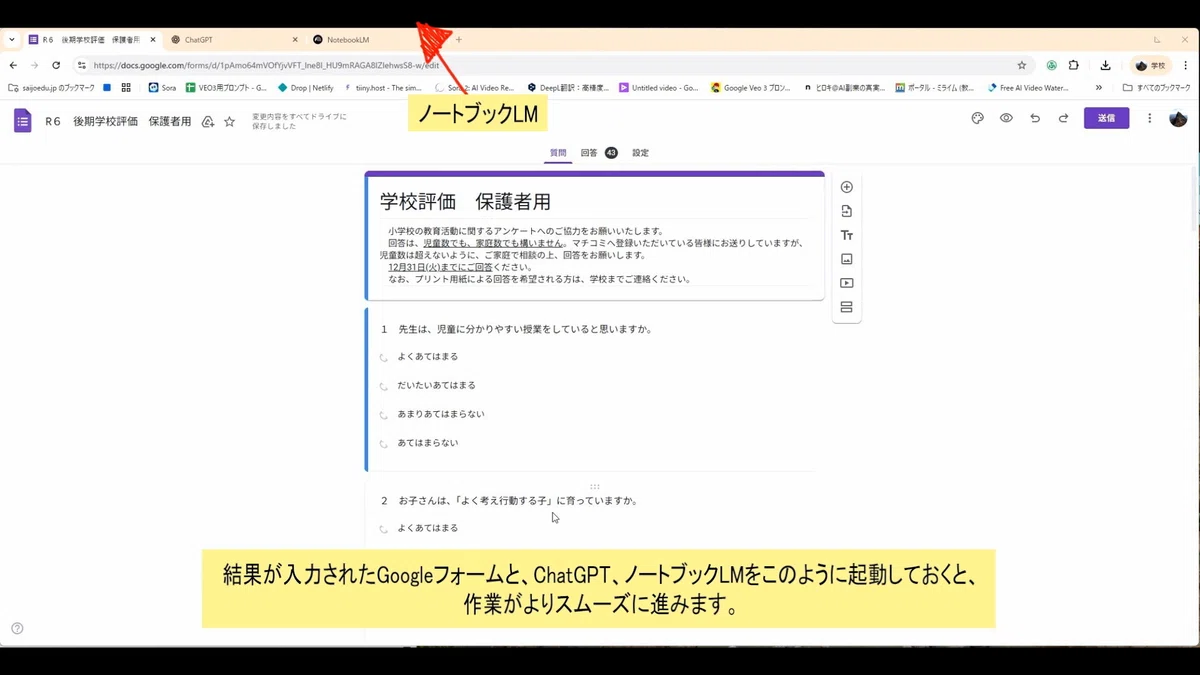Click the docs.google.com address bar URL
The width and height of the screenshot is (1200, 675).
point(266,65)
